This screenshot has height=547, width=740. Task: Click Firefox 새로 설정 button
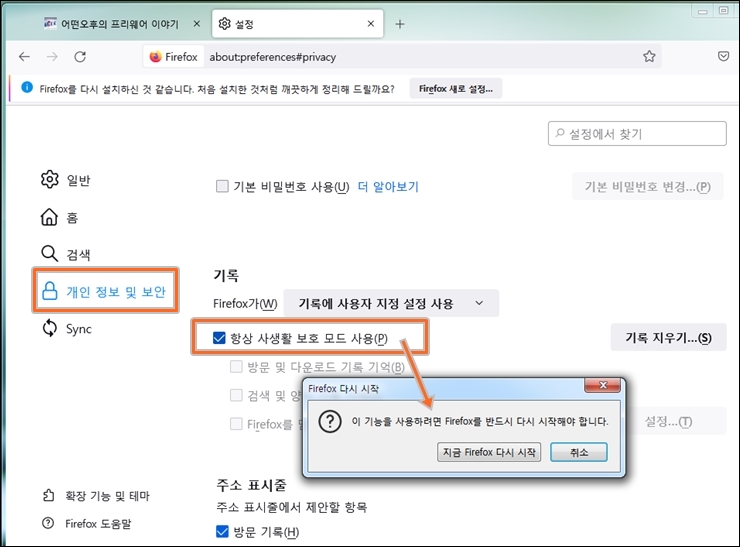click(x=455, y=89)
